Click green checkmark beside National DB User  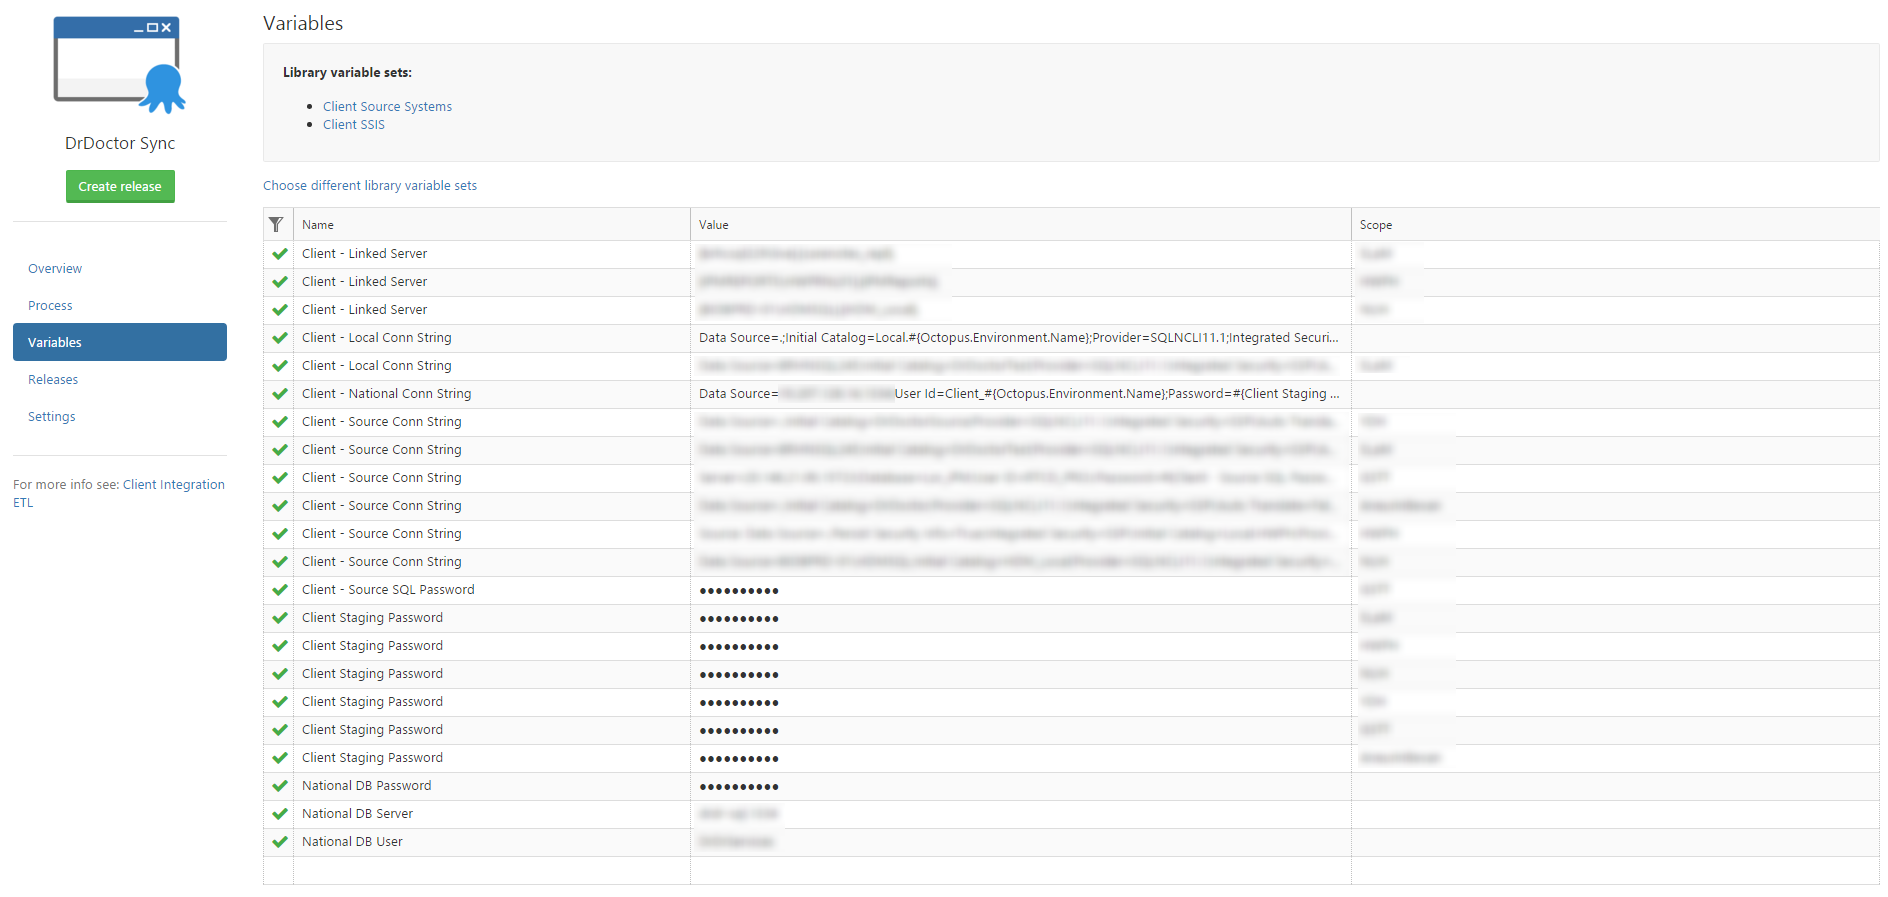pyautogui.click(x=280, y=842)
